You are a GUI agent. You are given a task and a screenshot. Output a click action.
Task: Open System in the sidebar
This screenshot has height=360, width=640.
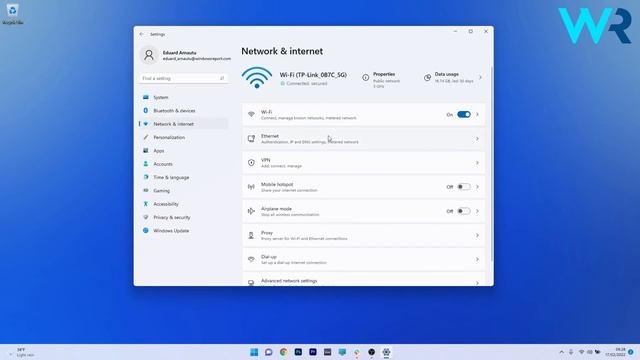[183, 97]
